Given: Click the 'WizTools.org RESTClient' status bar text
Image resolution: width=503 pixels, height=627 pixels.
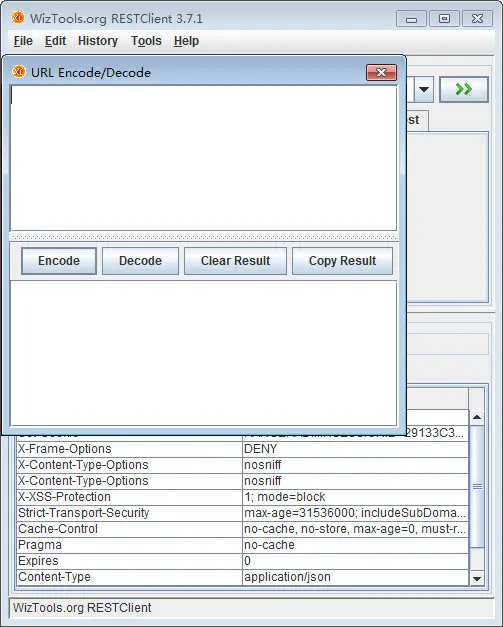Looking at the screenshot, I should tap(82, 608).
